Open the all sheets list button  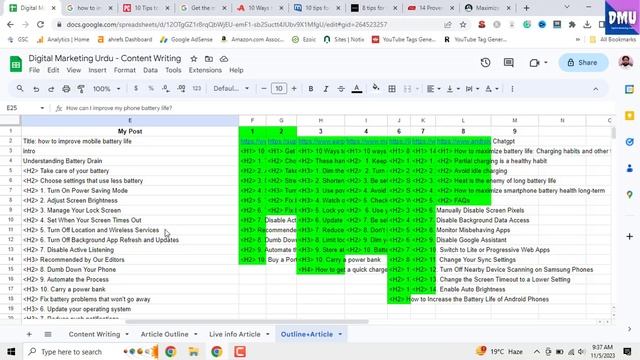pyautogui.click(x=48, y=334)
